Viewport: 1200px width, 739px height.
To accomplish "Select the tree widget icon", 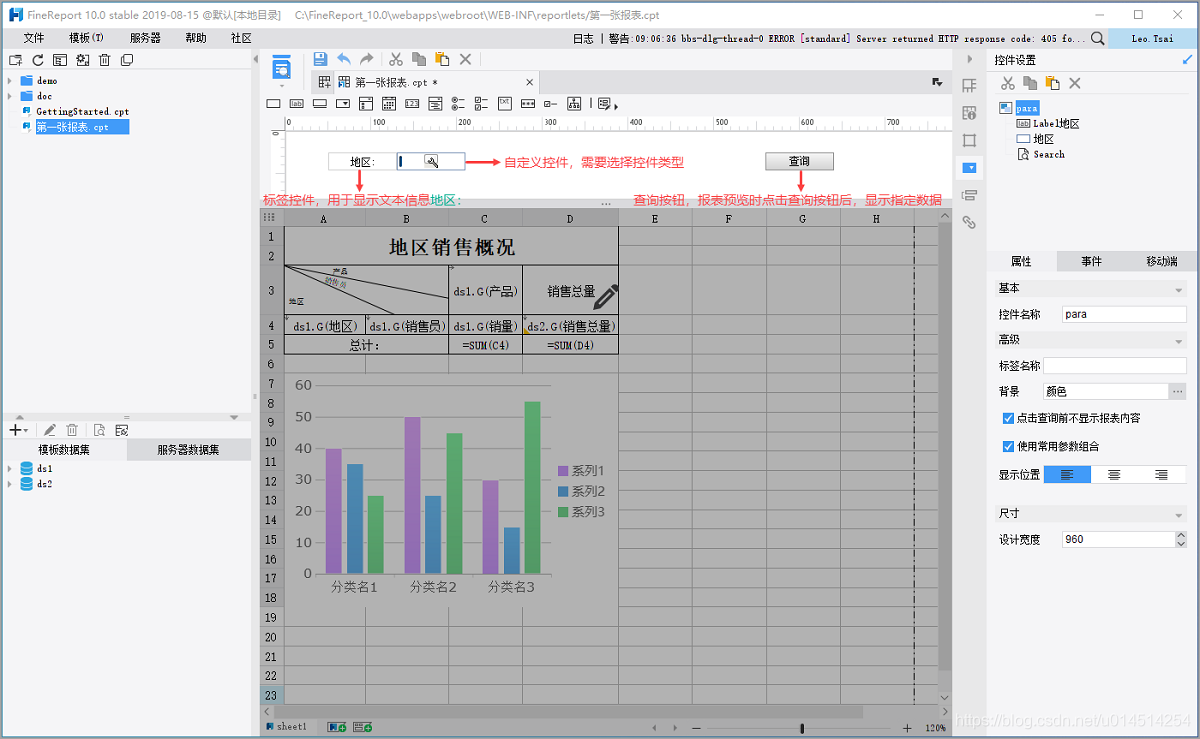I will (574, 103).
